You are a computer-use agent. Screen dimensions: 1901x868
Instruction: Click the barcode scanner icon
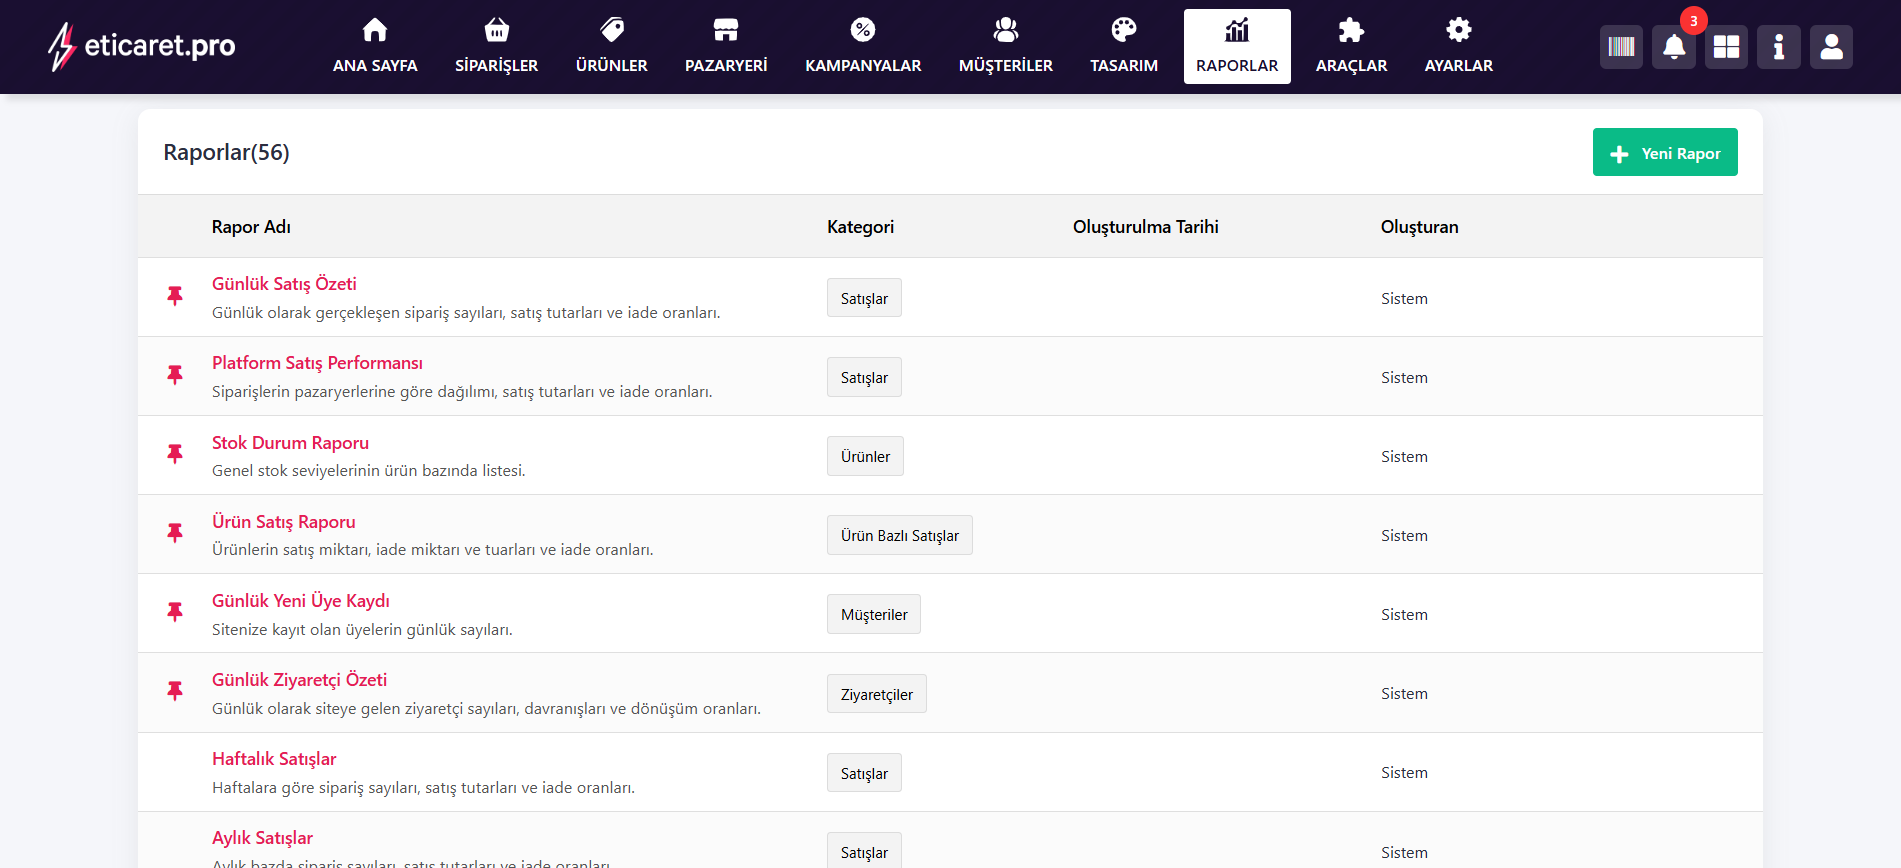pyautogui.click(x=1621, y=47)
